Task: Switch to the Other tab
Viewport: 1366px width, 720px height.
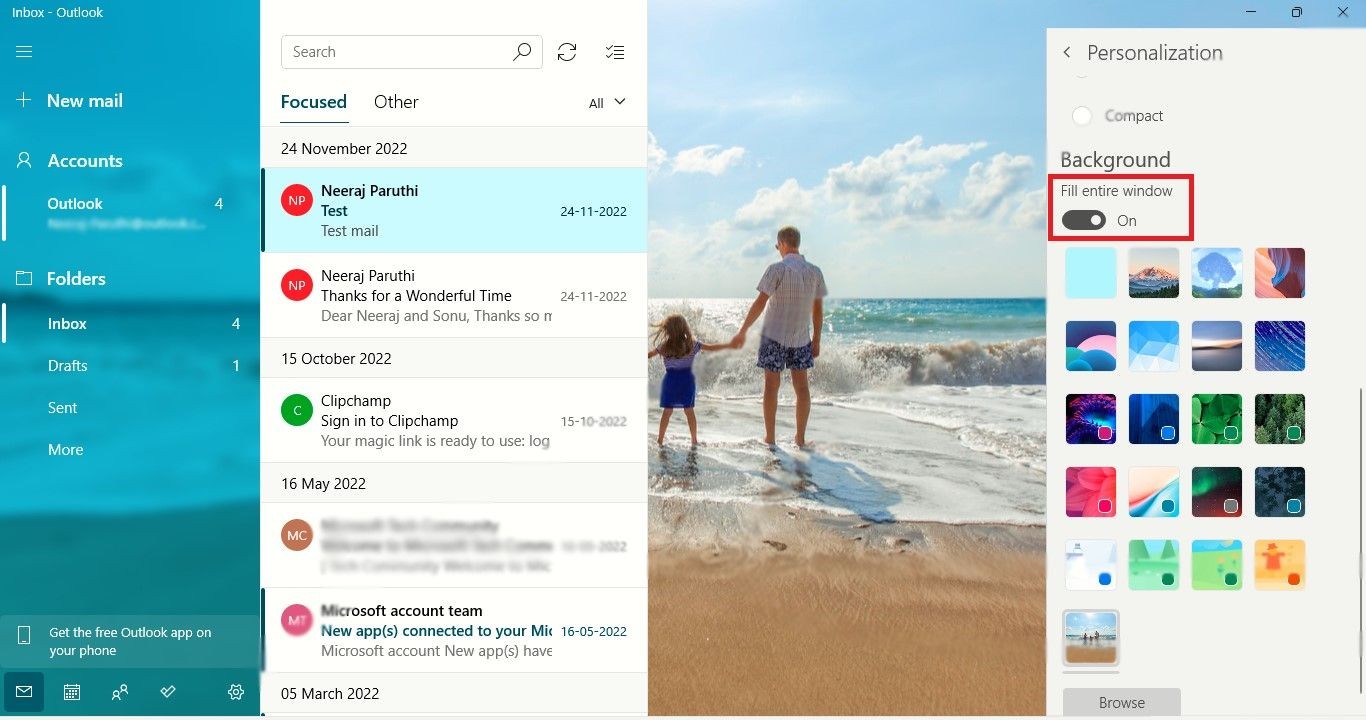Action: pyautogui.click(x=396, y=102)
